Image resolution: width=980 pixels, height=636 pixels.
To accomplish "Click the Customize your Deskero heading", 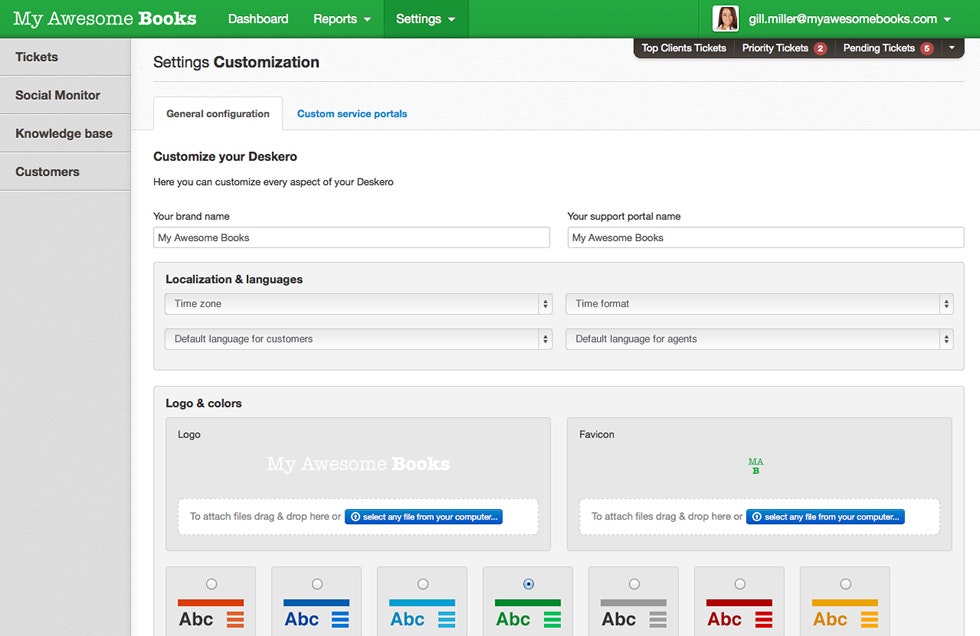I will pyautogui.click(x=225, y=156).
